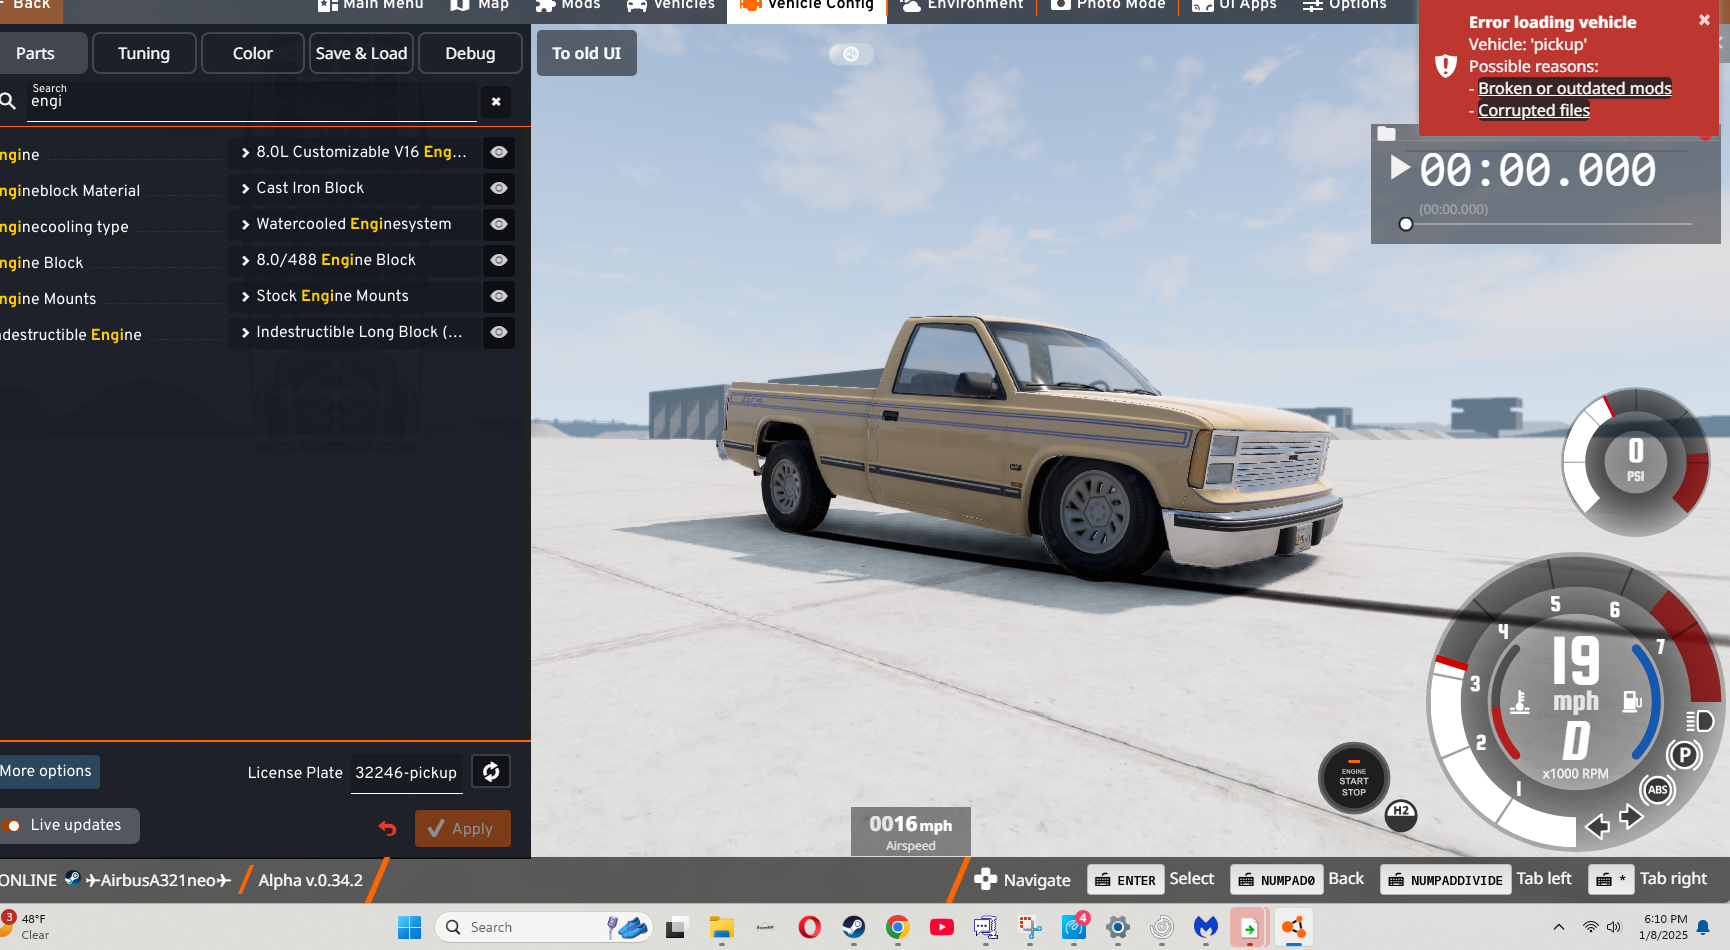
Task: Open 8.0L Customizable V16 Engine dropdown
Action: 355,152
